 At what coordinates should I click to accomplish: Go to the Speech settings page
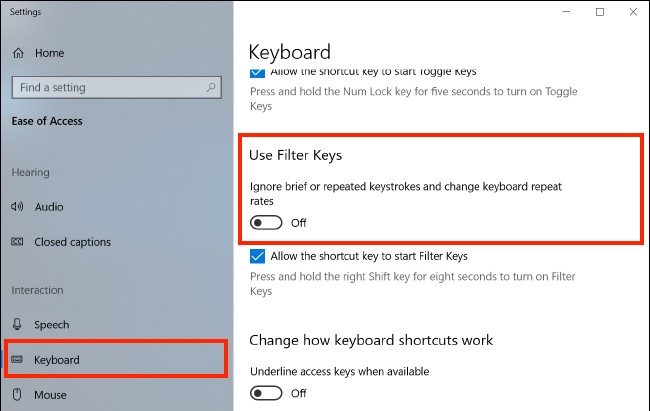click(x=51, y=325)
